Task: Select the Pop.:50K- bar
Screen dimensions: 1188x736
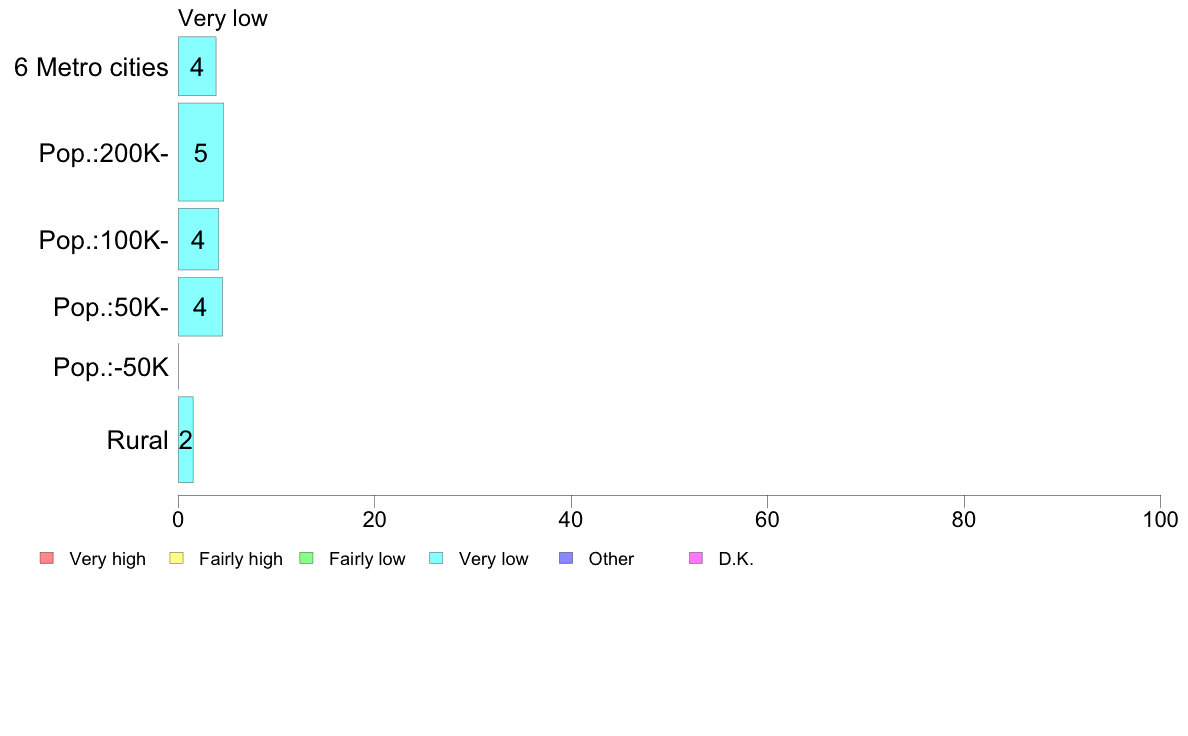Action: pyautogui.click(x=200, y=307)
